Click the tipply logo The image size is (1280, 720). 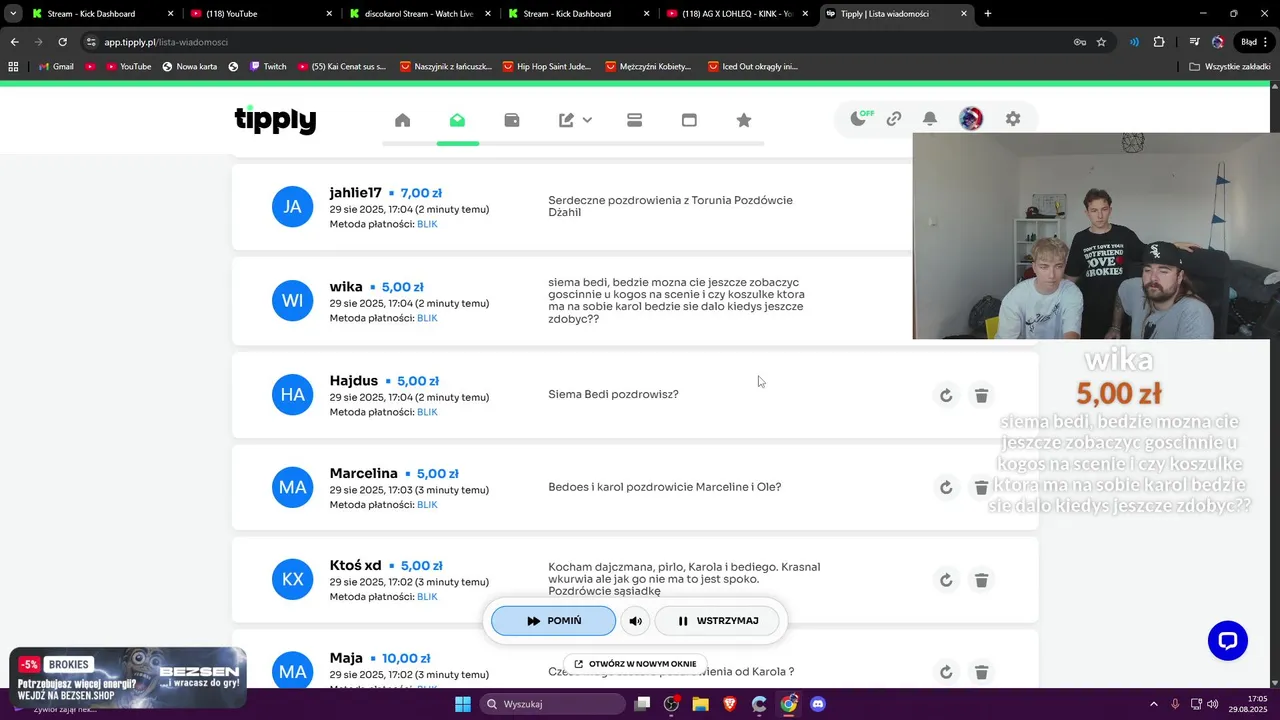pos(275,120)
